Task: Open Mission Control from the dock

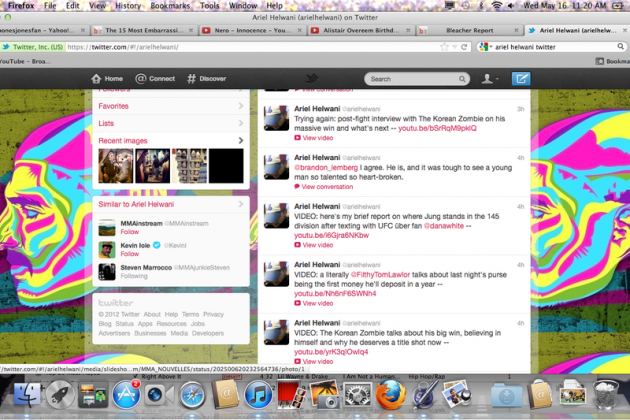Action: pos(93,395)
